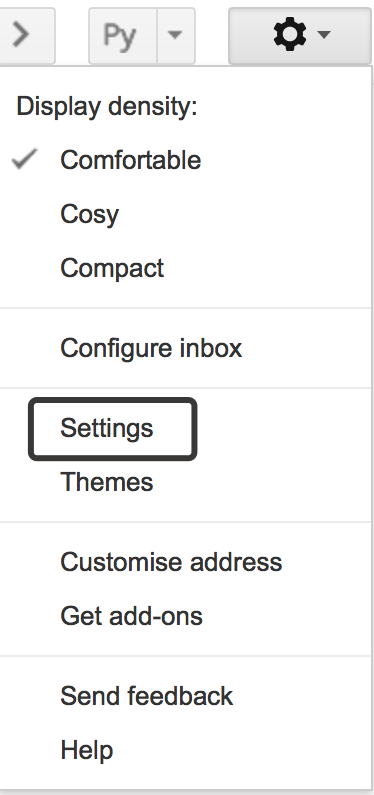Go to newer messages with right chevron
Image resolution: width=374 pixels, height=795 pixels.
click(27, 35)
